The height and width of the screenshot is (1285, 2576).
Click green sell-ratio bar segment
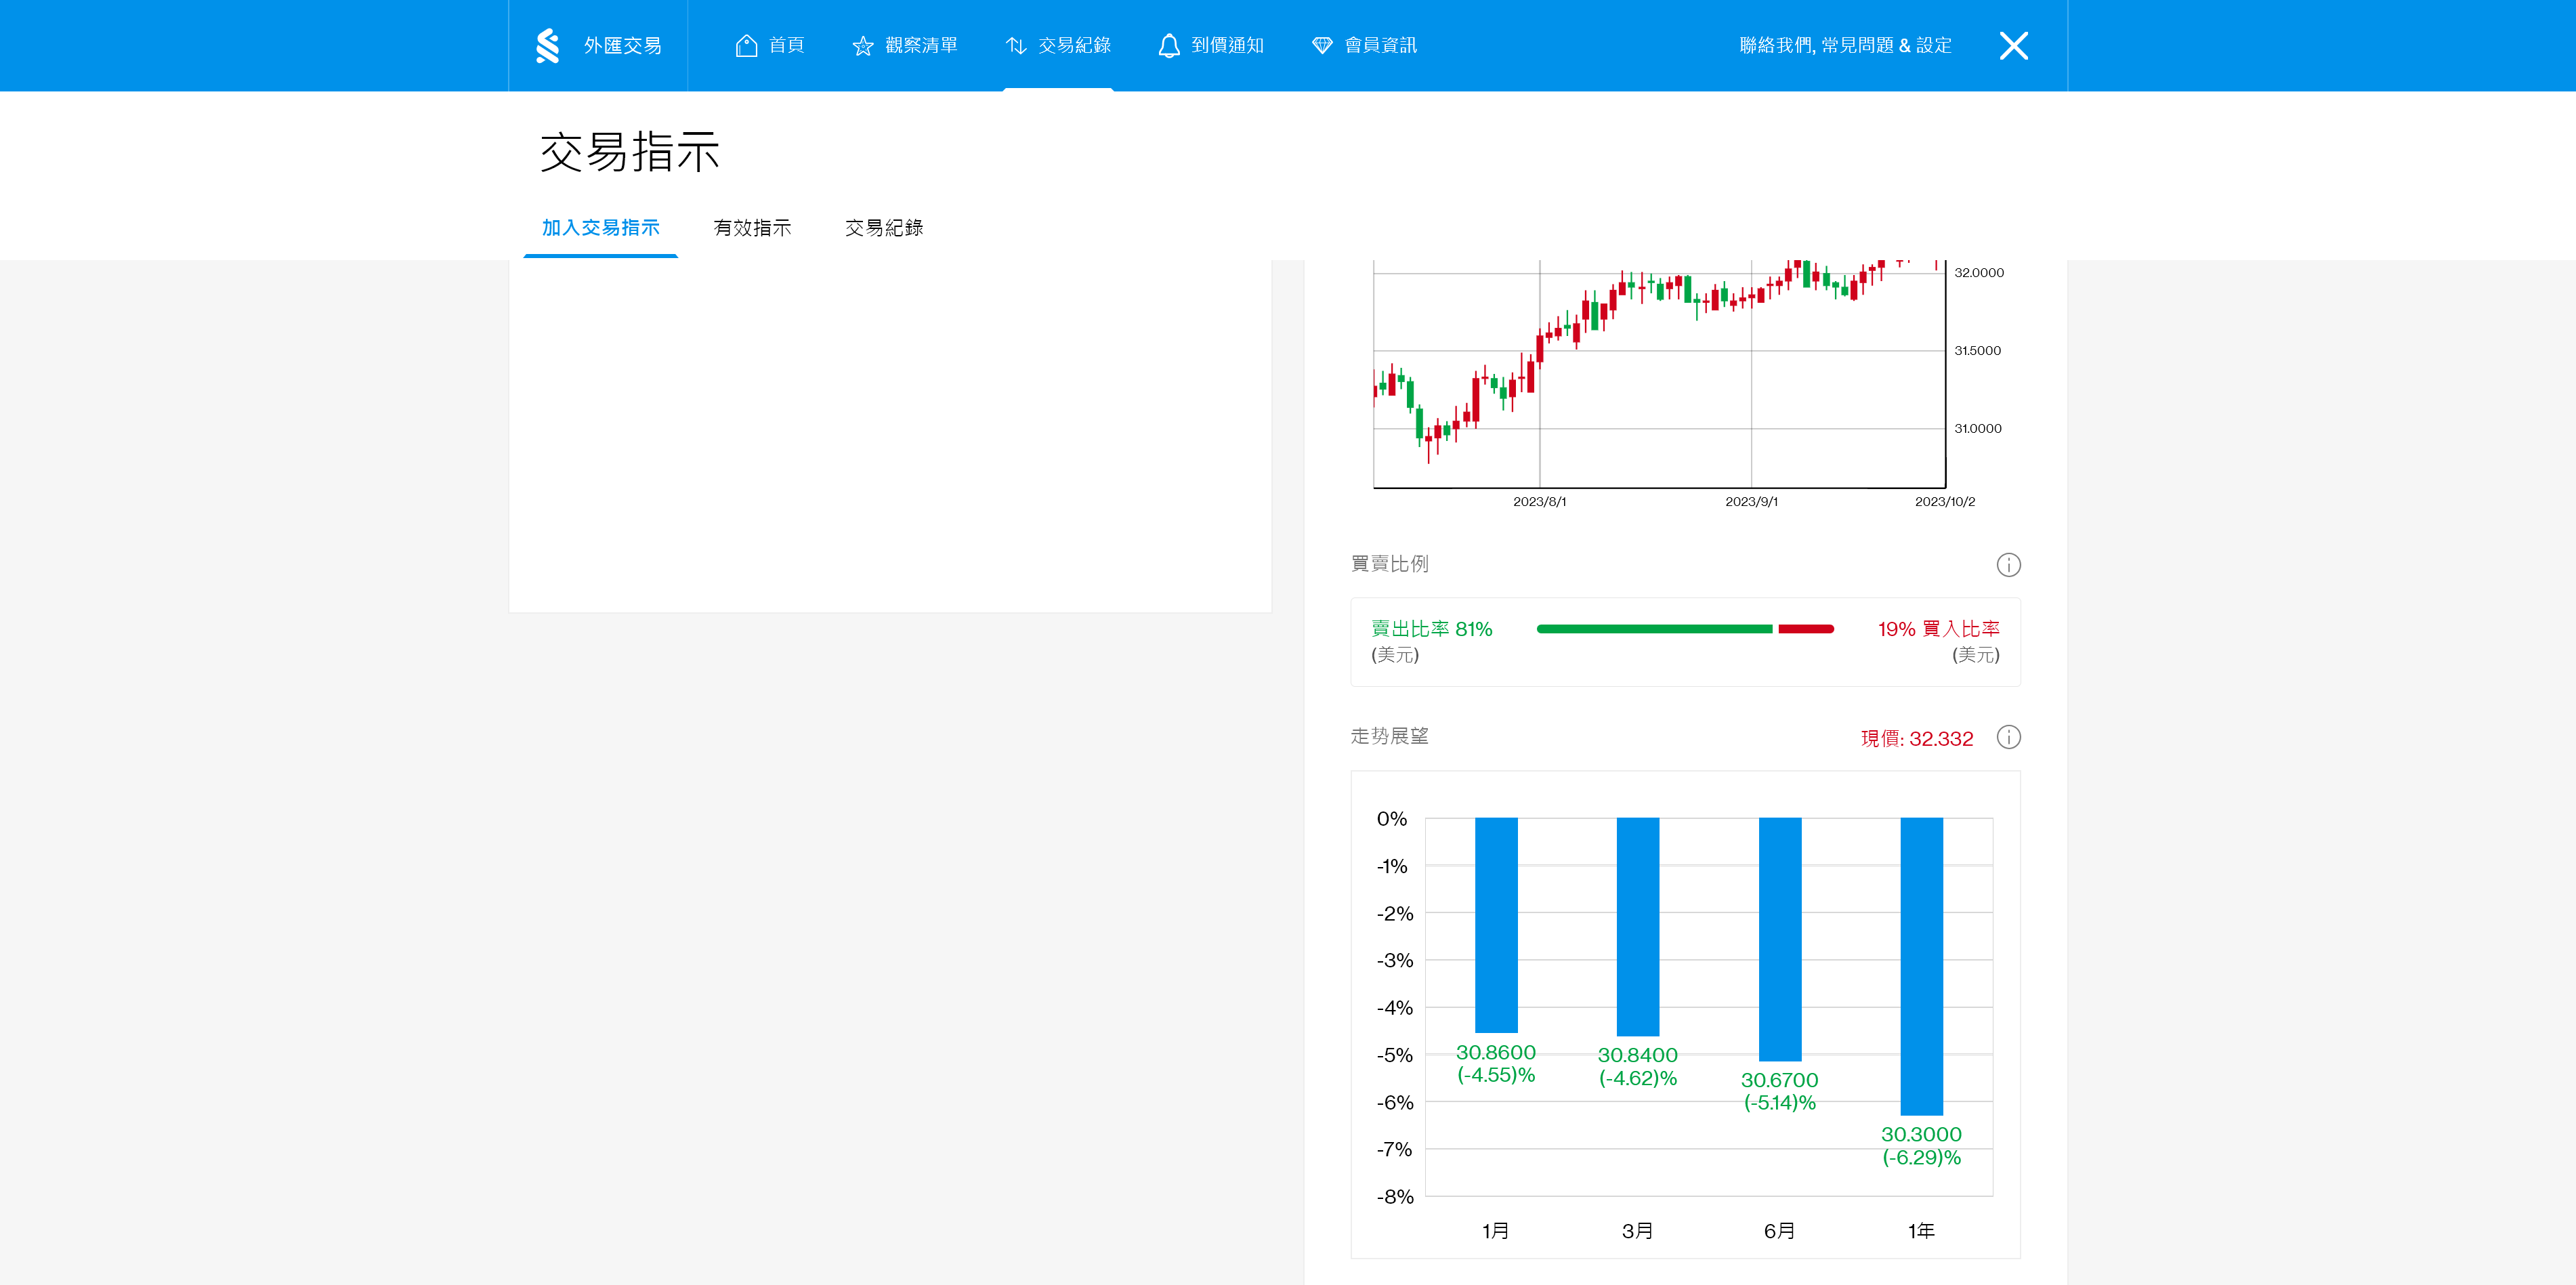(x=1654, y=629)
